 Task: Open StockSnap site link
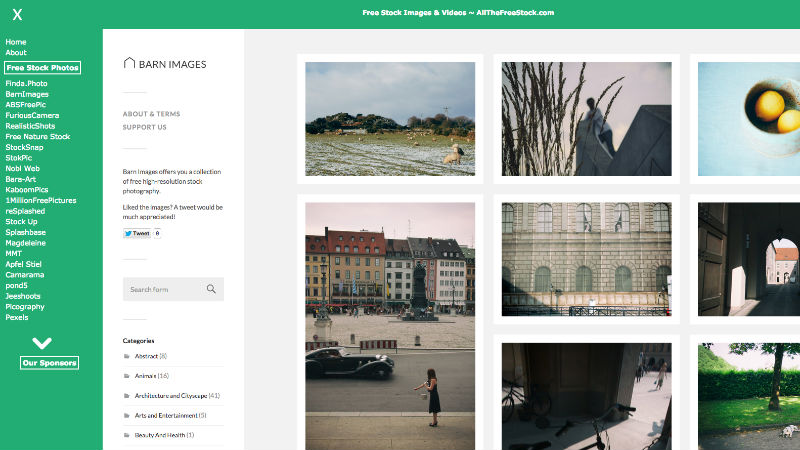point(24,147)
